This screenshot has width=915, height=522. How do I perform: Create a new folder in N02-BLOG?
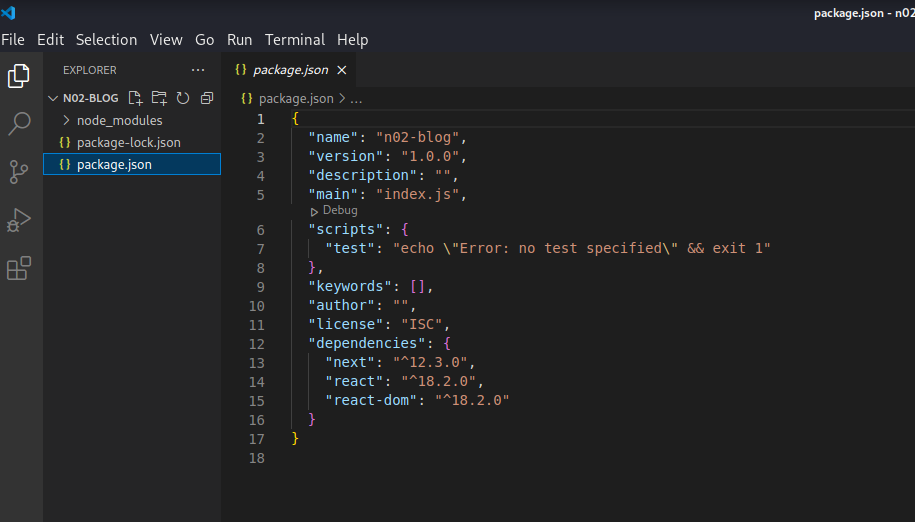[159, 98]
